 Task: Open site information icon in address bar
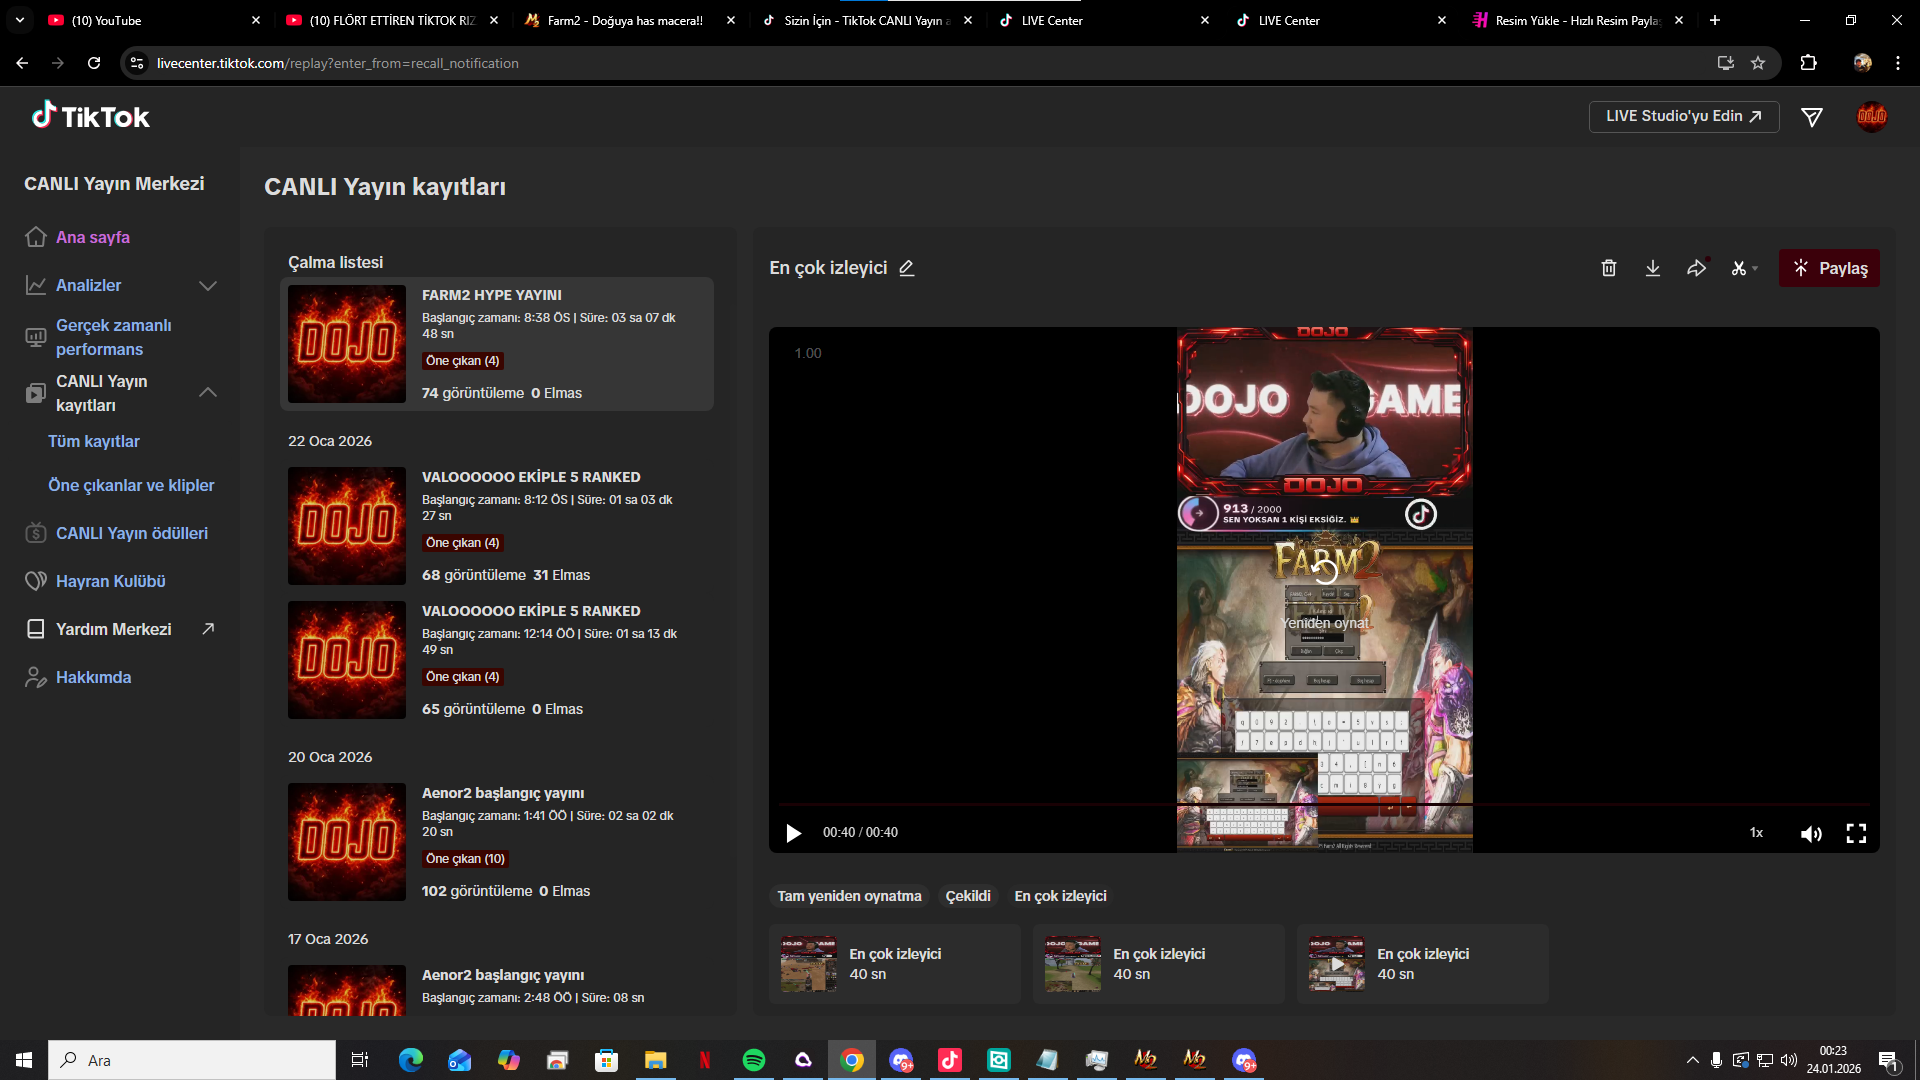[x=137, y=63]
